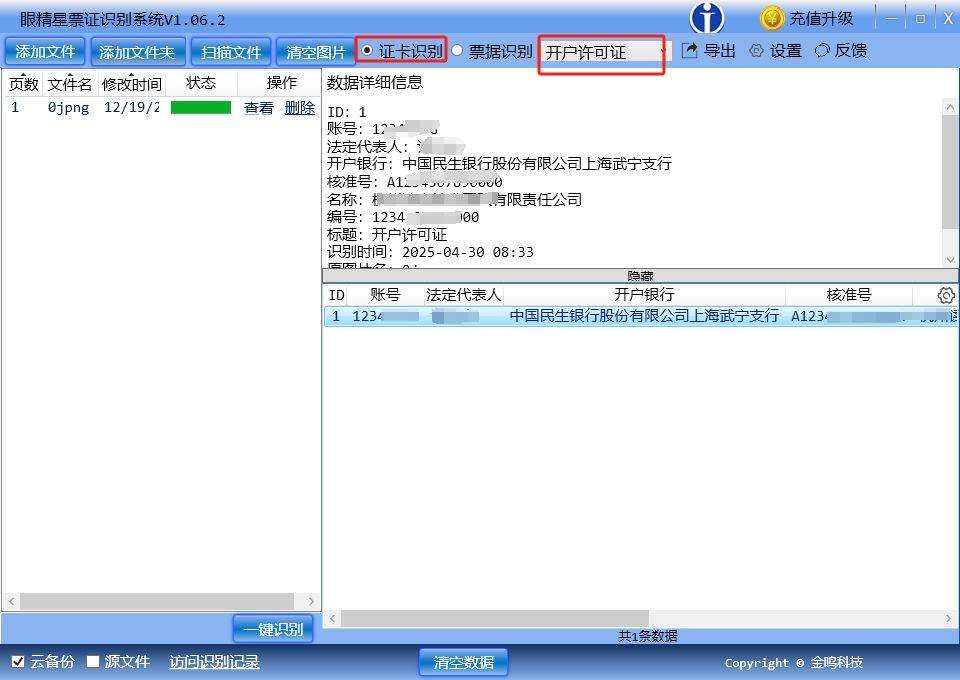The width and height of the screenshot is (960, 680).
Task: Minimize the window
Action: point(891,18)
